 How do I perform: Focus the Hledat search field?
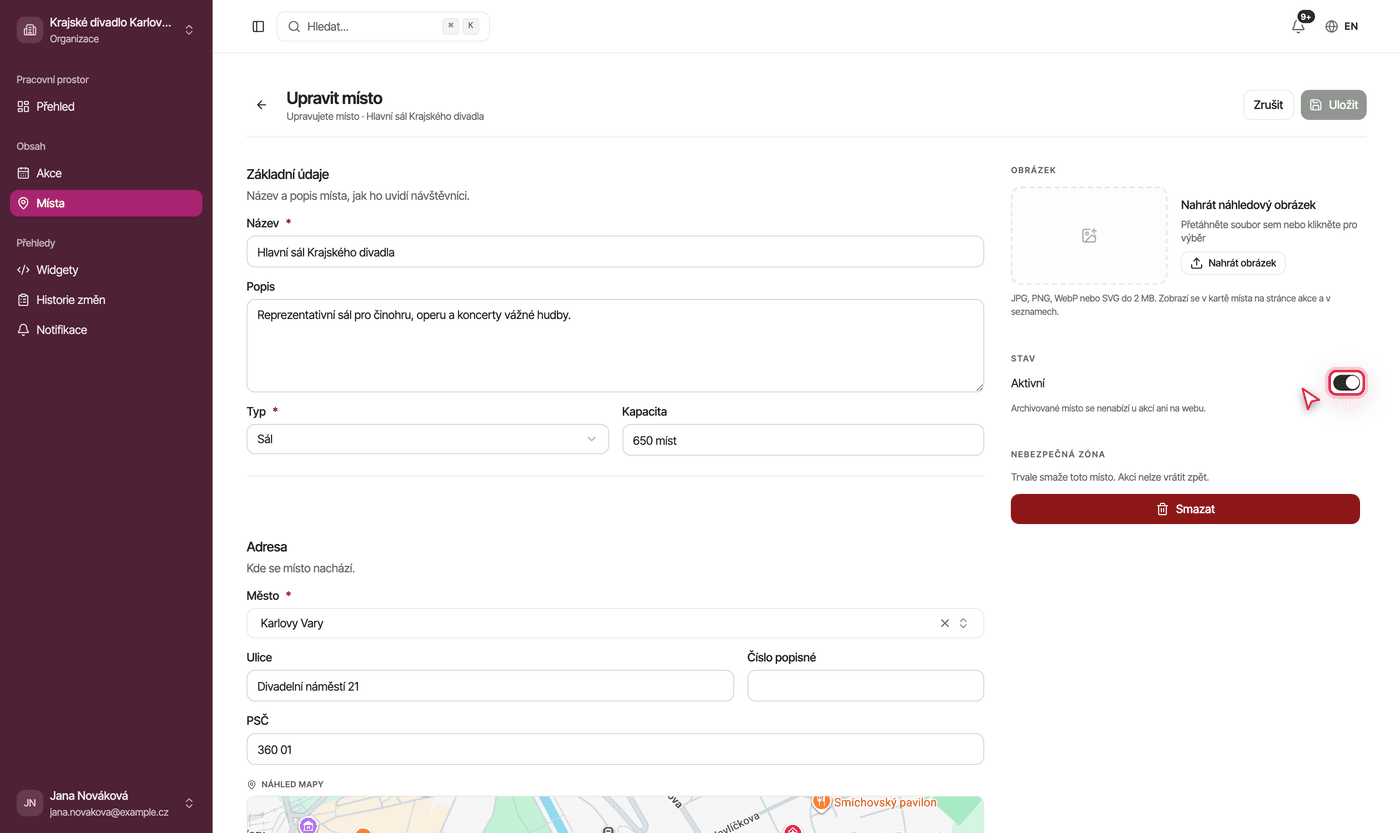click(x=383, y=27)
